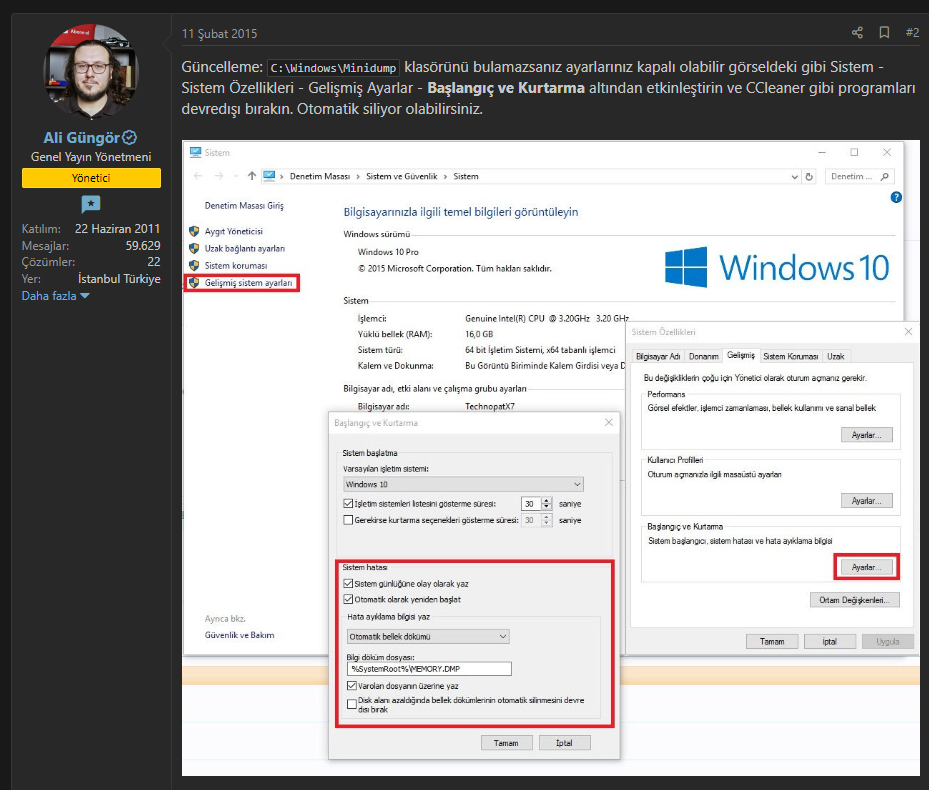Bookmark this forum post
The image size is (929, 790).
pyautogui.click(x=884, y=33)
